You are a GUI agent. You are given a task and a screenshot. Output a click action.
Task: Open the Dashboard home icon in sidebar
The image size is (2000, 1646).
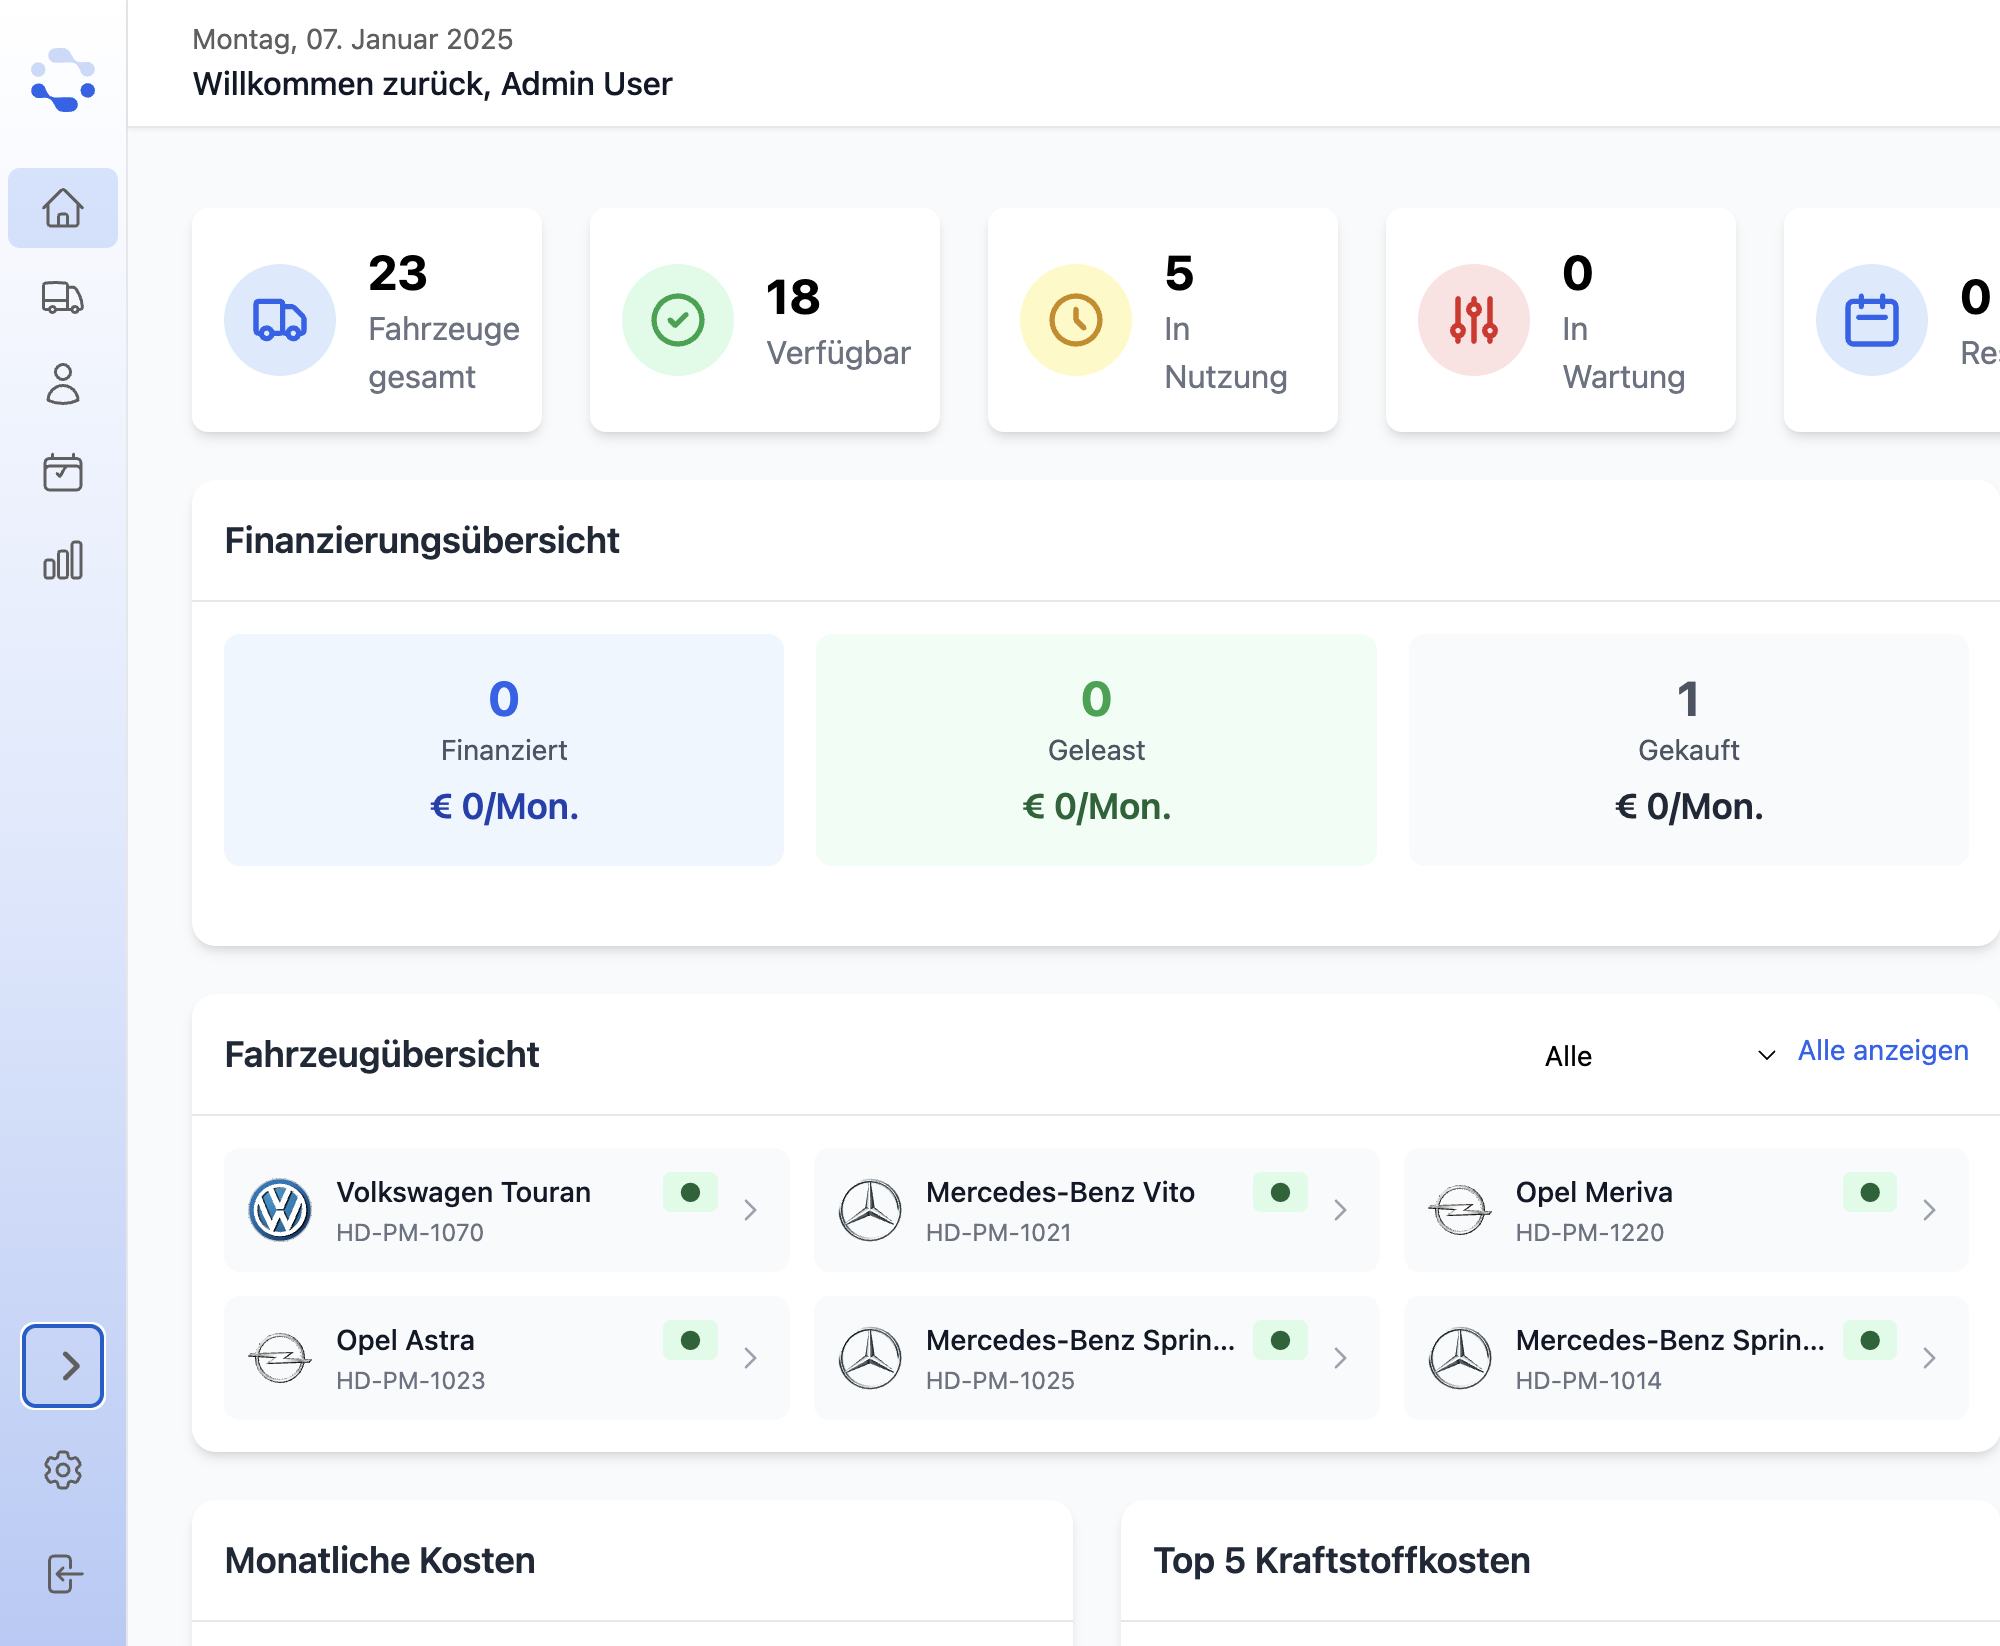(63, 208)
